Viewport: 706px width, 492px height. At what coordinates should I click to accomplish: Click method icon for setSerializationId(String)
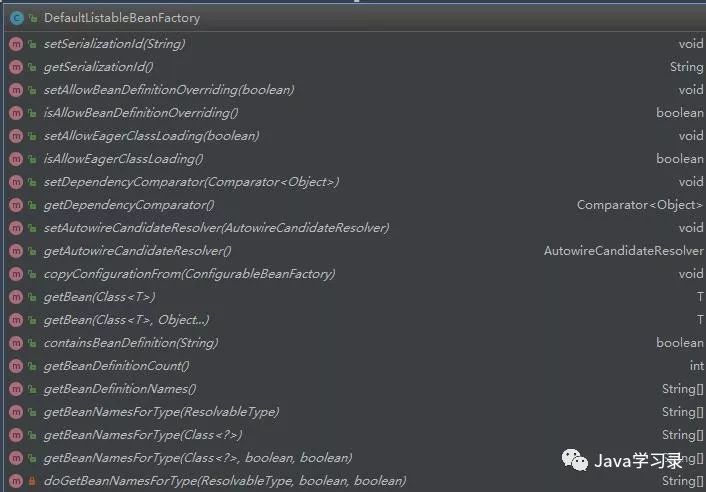[16, 44]
